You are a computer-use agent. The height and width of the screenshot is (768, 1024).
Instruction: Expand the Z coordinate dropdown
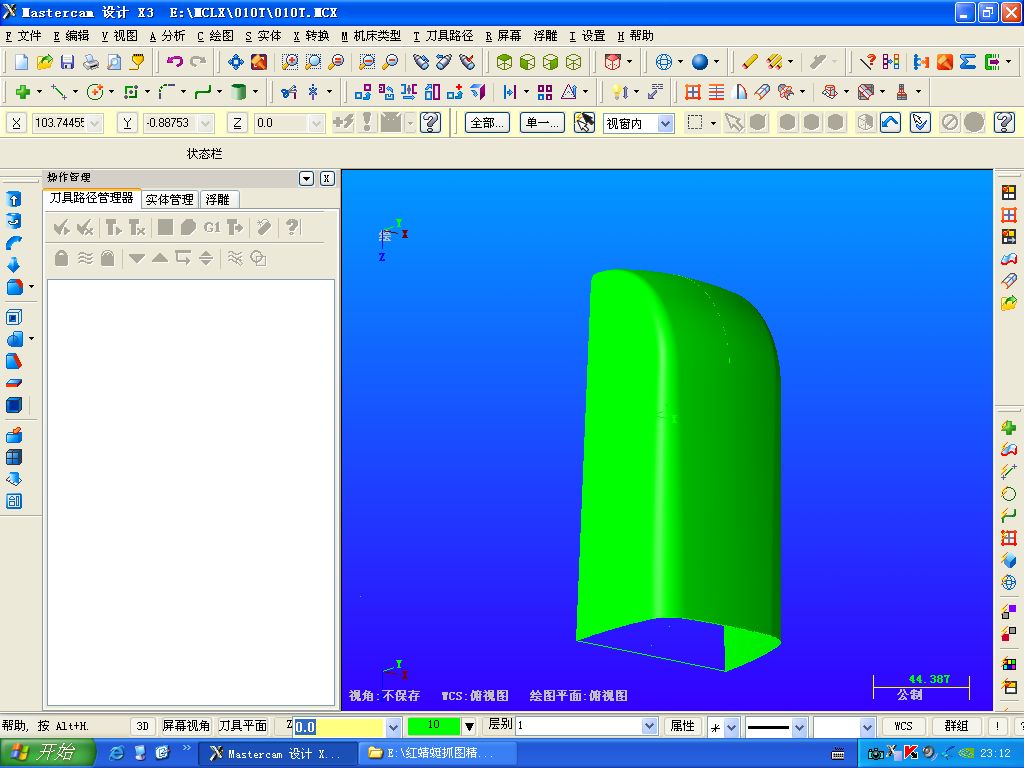click(x=317, y=123)
